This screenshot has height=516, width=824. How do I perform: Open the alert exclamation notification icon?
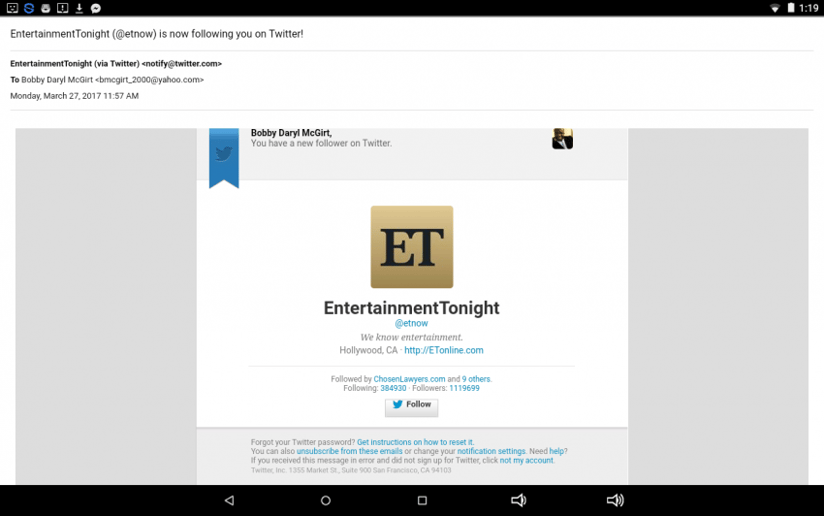point(63,8)
